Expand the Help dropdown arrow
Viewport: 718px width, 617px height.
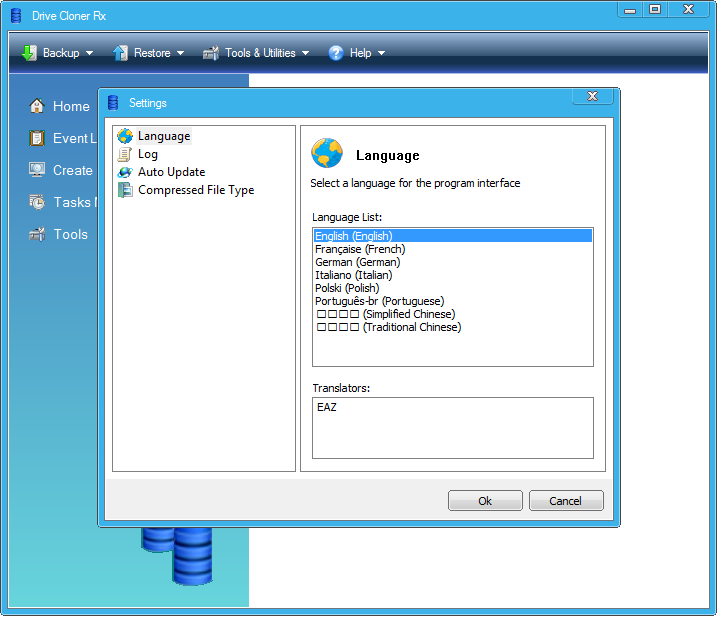point(381,54)
